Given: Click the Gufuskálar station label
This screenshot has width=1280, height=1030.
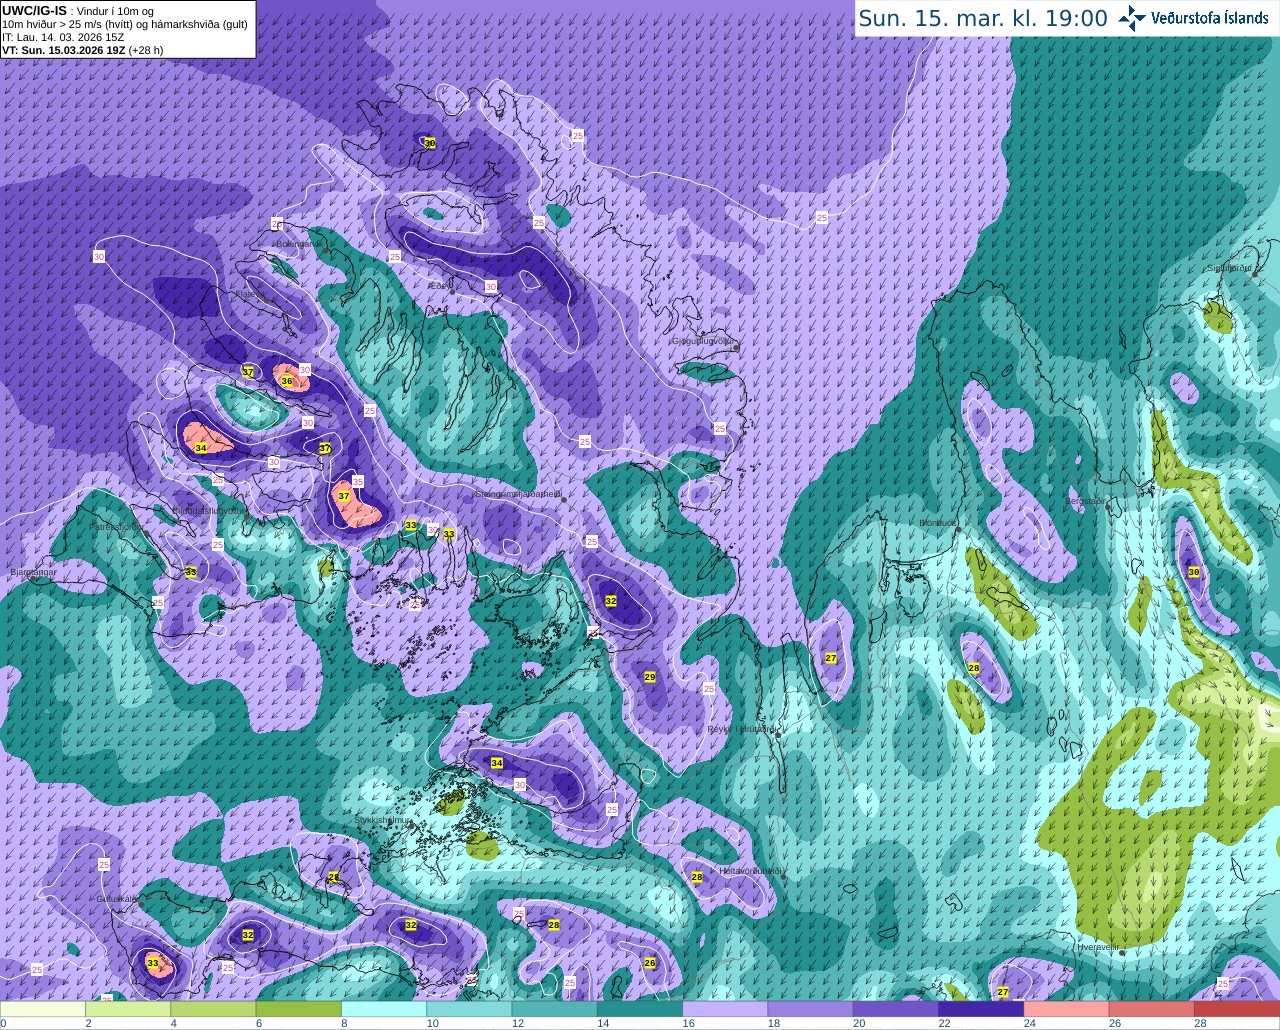Looking at the screenshot, I should pyautogui.click(x=116, y=898).
